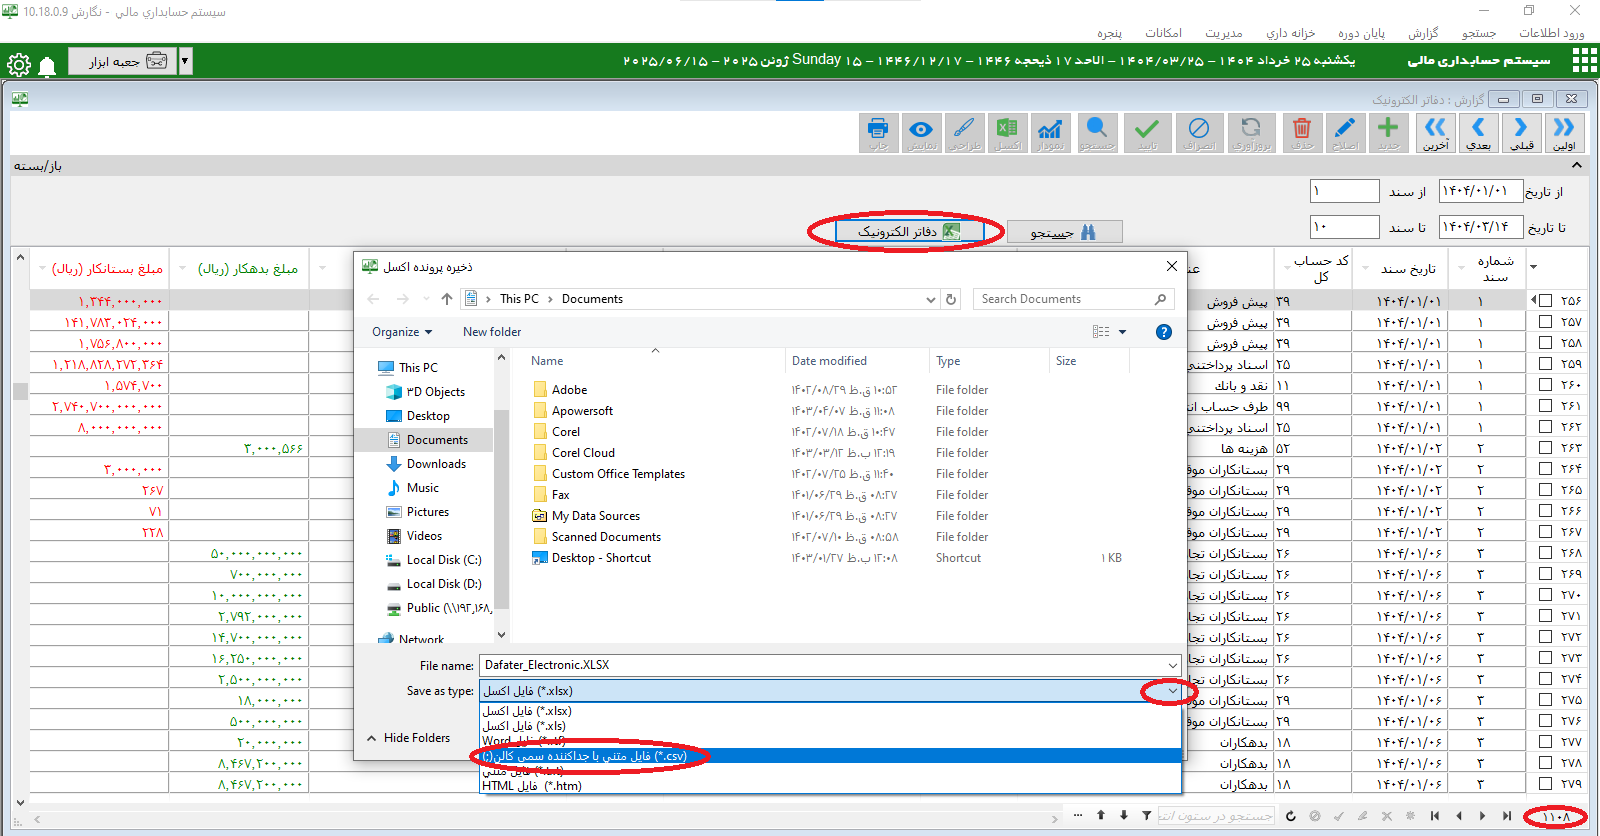The height and width of the screenshot is (836, 1600).
Task: Go to previous record (قبلی) toolbar icon
Action: (1521, 133)
